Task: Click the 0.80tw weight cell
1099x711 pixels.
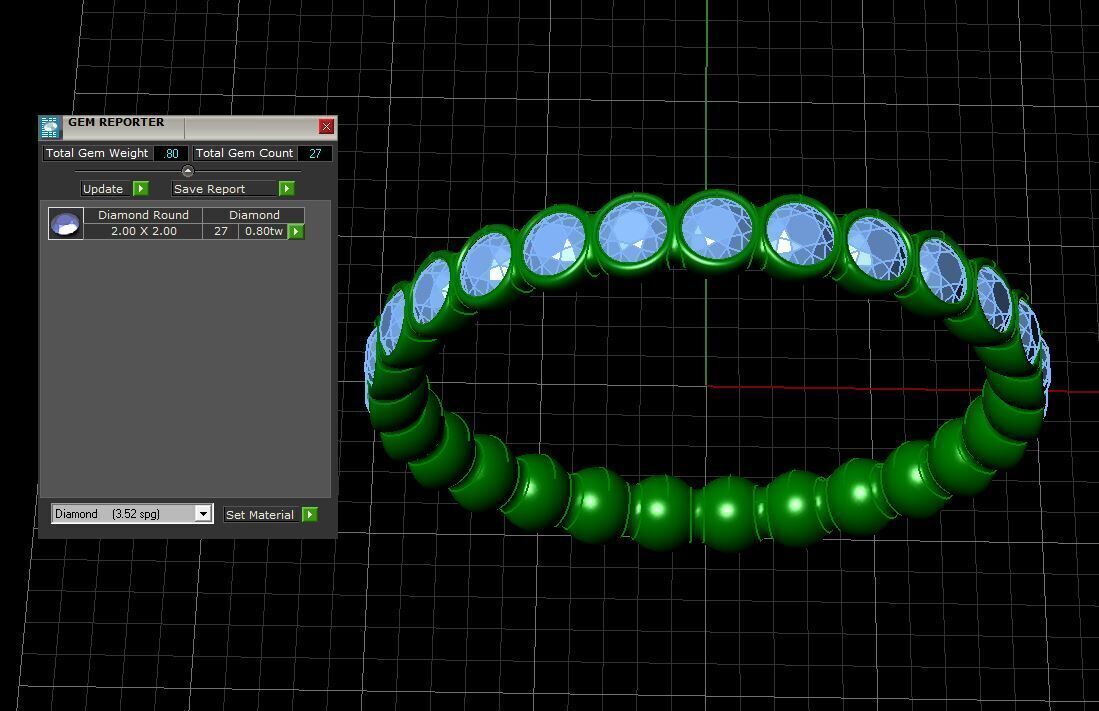Action: pyautogui.click(x=264, y=231)
